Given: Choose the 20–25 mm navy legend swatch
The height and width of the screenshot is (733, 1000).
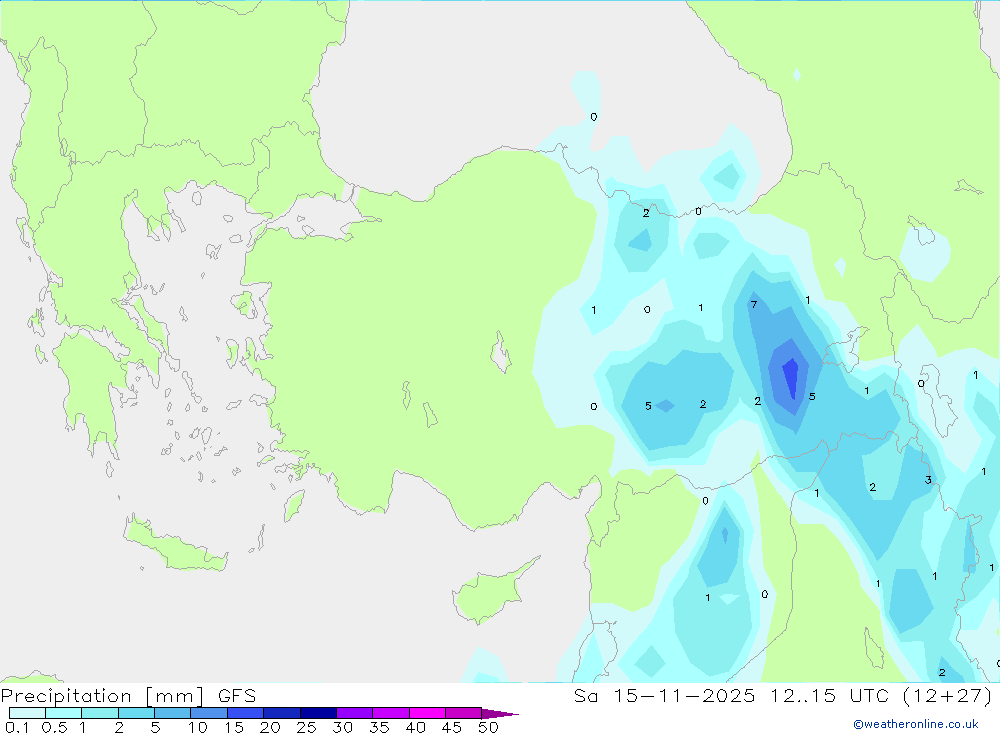Looking at the screenshot, I should (x=282, y=713).
